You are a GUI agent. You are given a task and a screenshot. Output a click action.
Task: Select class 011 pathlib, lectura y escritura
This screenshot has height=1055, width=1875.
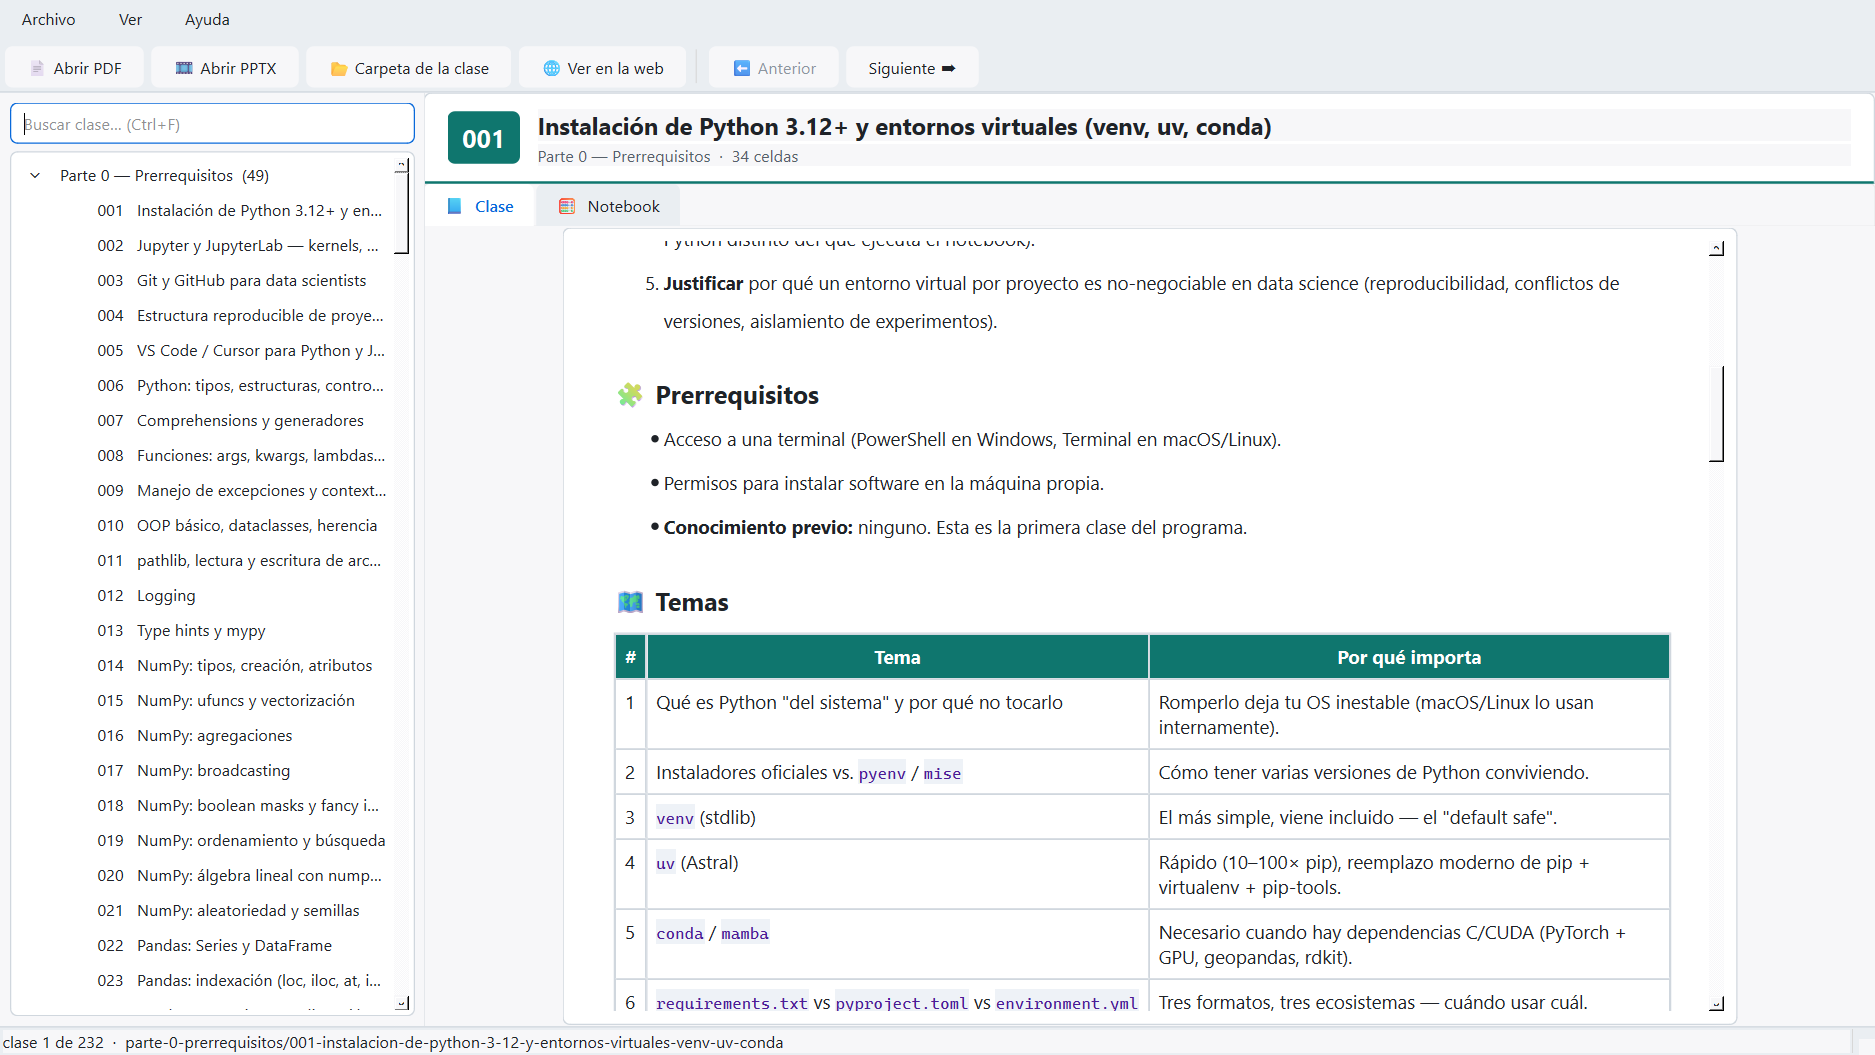click(x=240, y=560)
